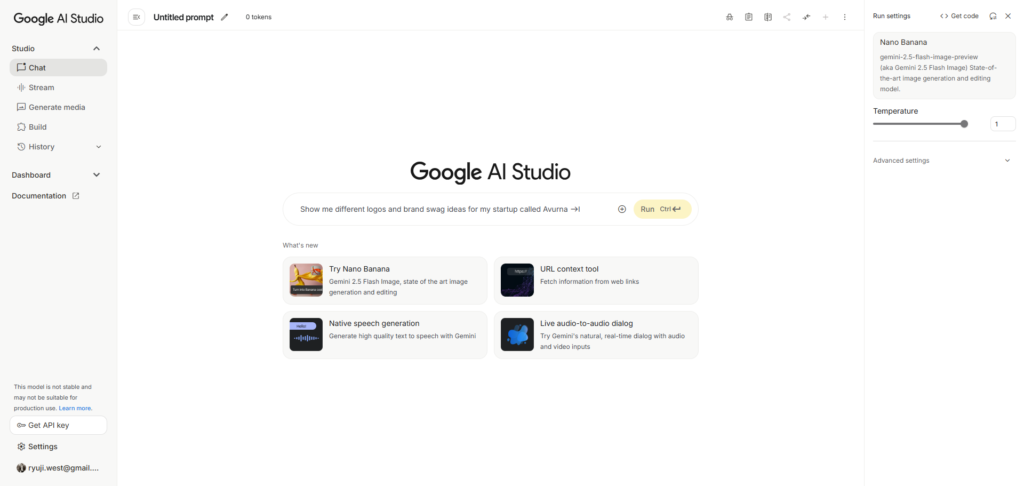Click the add media plus-circle icon
This screenshot has width=1024, height=486.
(622, 209)
